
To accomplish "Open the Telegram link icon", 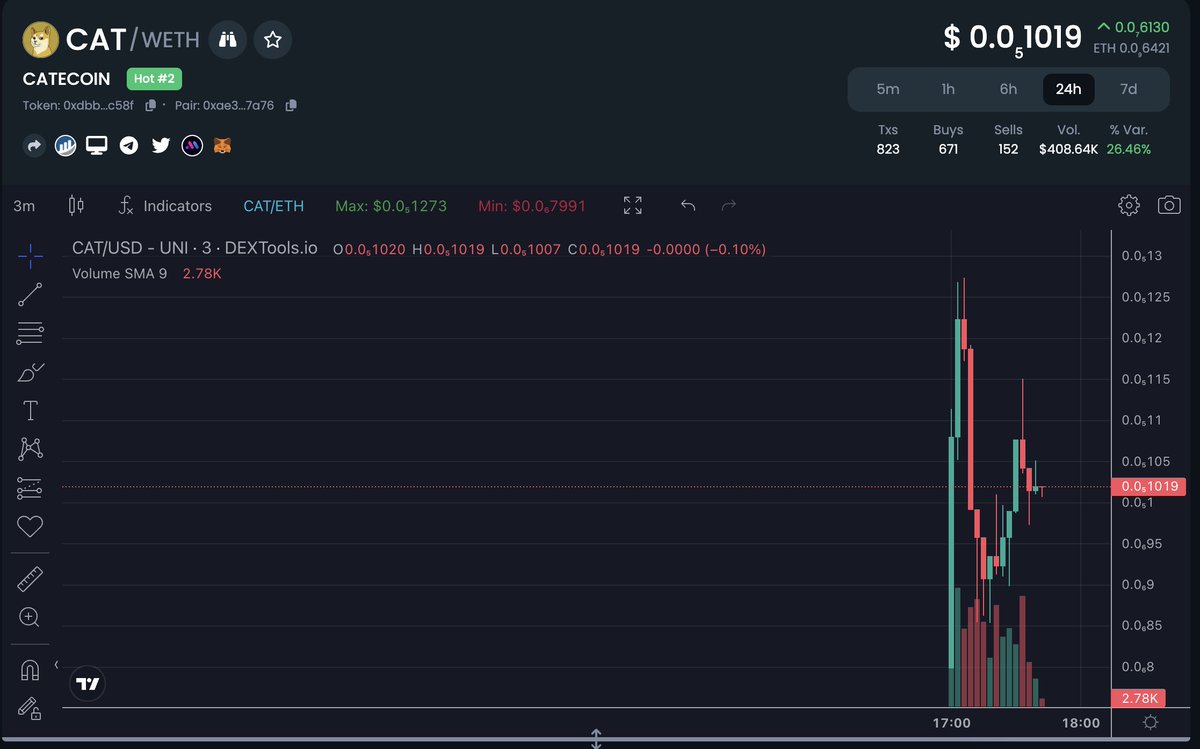I will pos(128,146).
